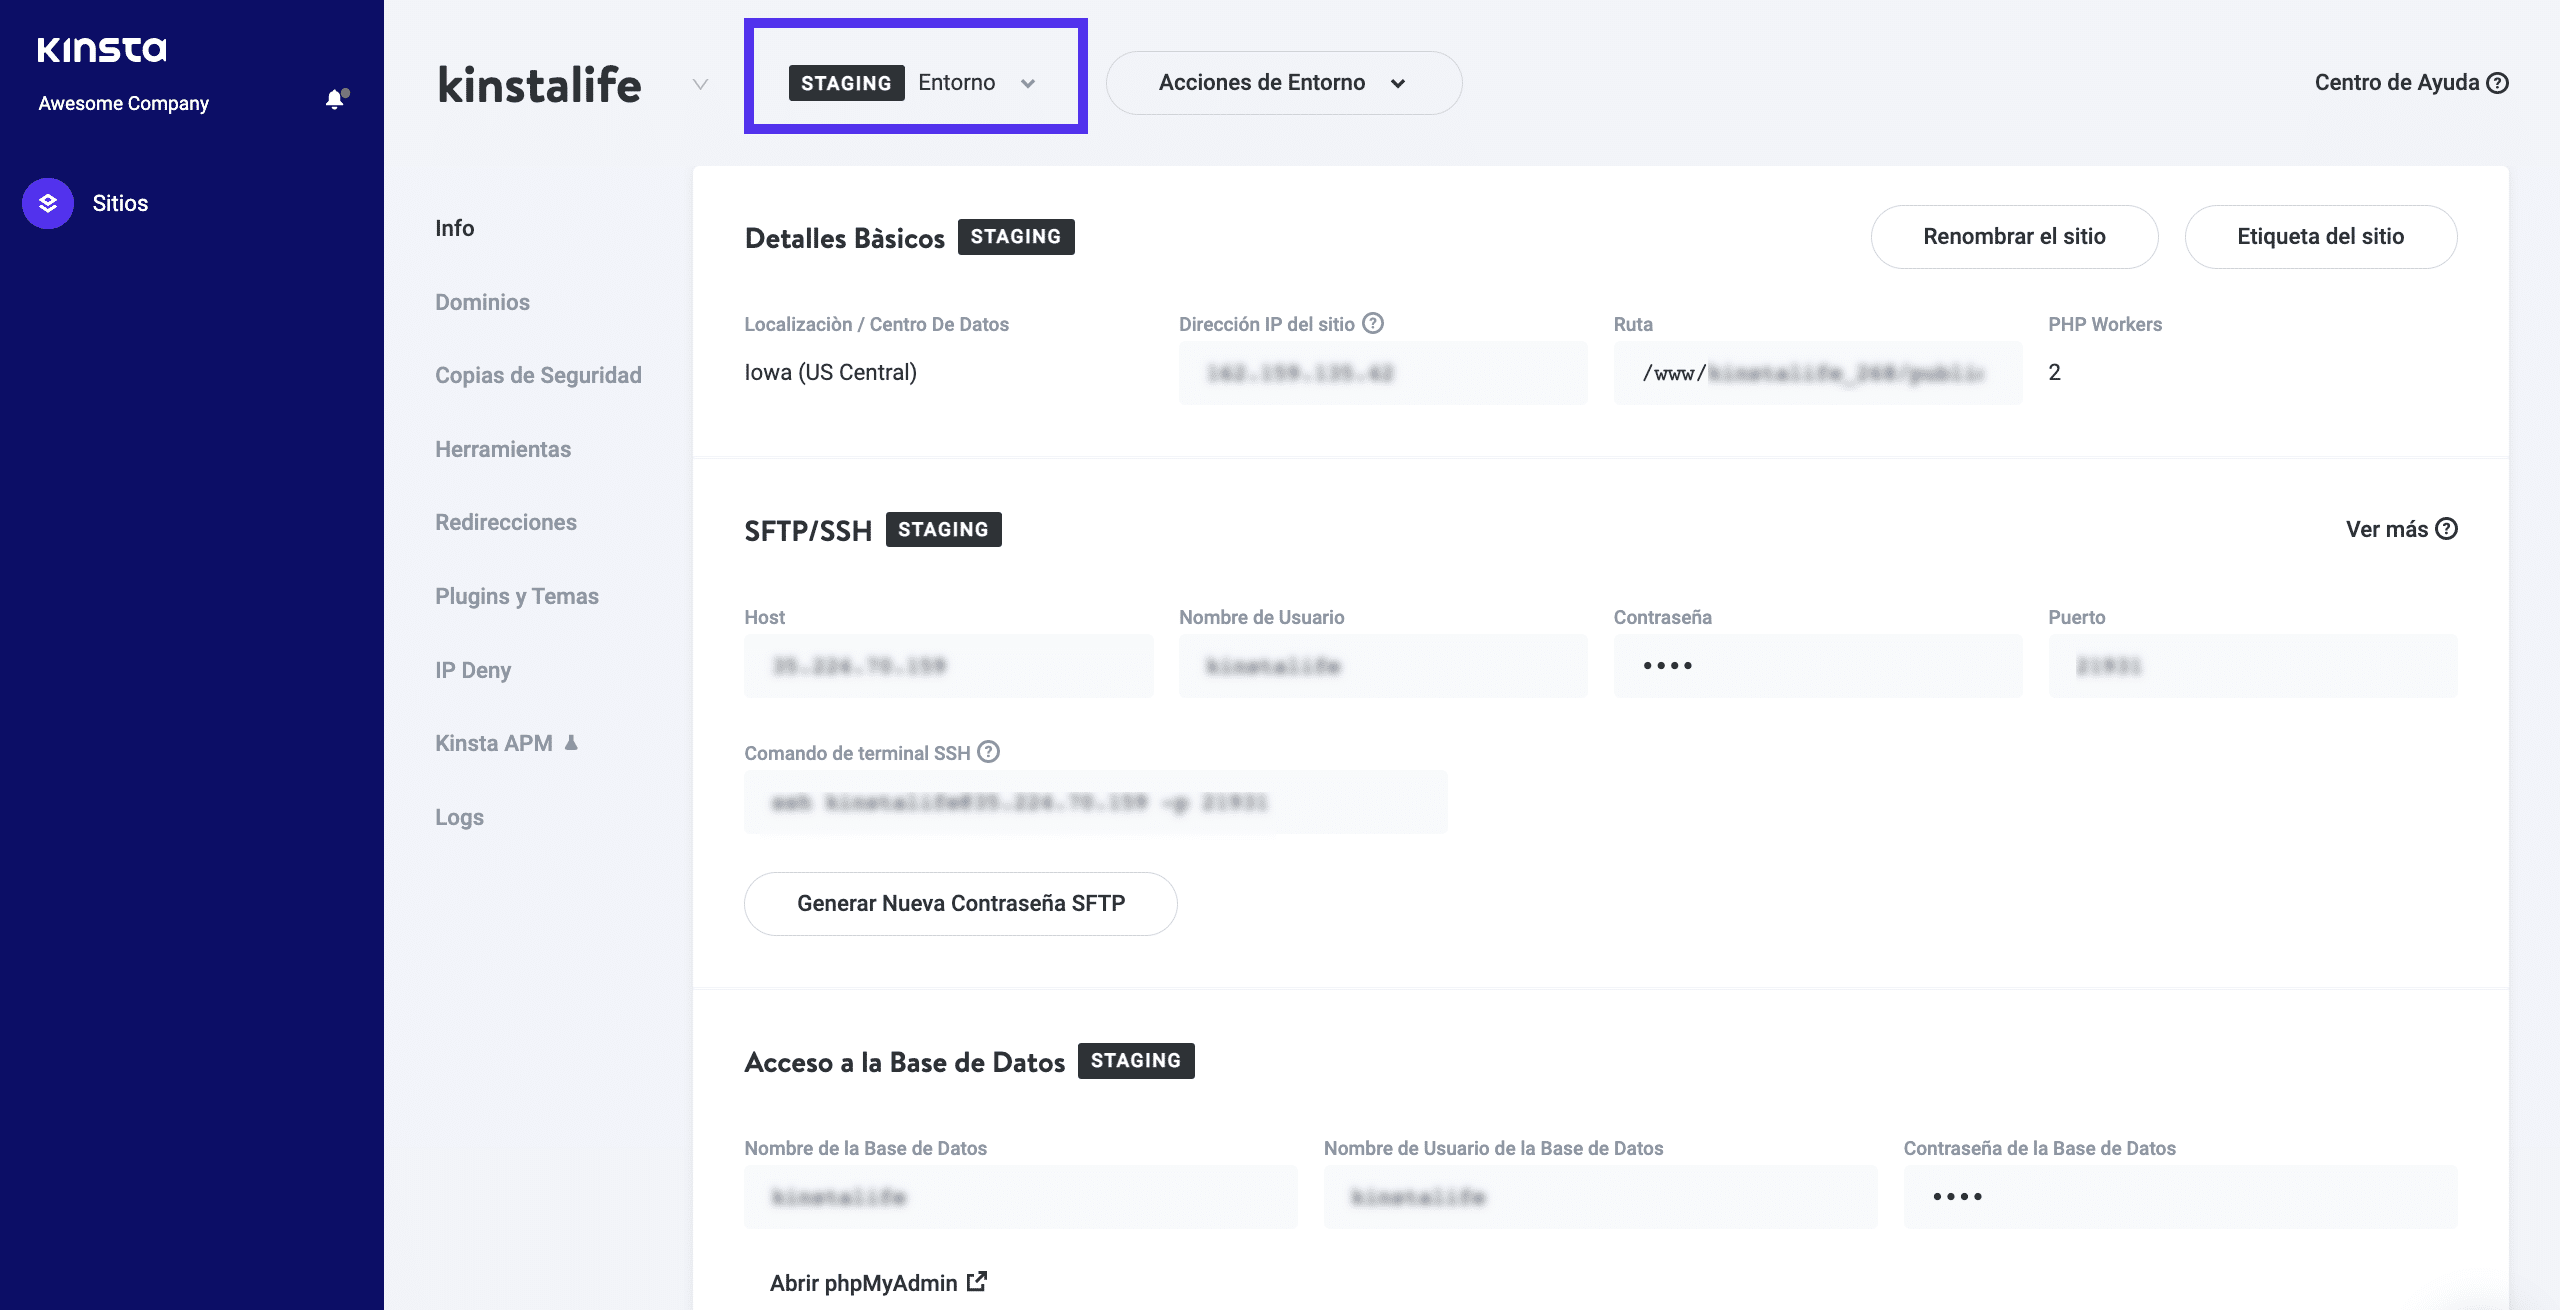
Task: Open the Copias de Seguridad section
Action: pyautogui.click(x=538, y=375)
